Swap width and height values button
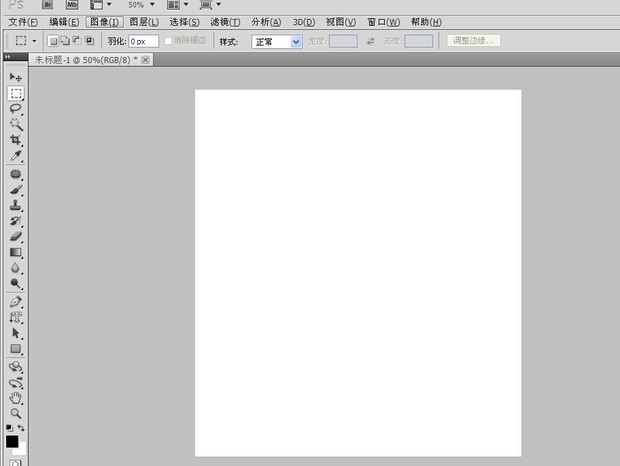Viewport: 620px width, 466px height. (x=370, y=41)
